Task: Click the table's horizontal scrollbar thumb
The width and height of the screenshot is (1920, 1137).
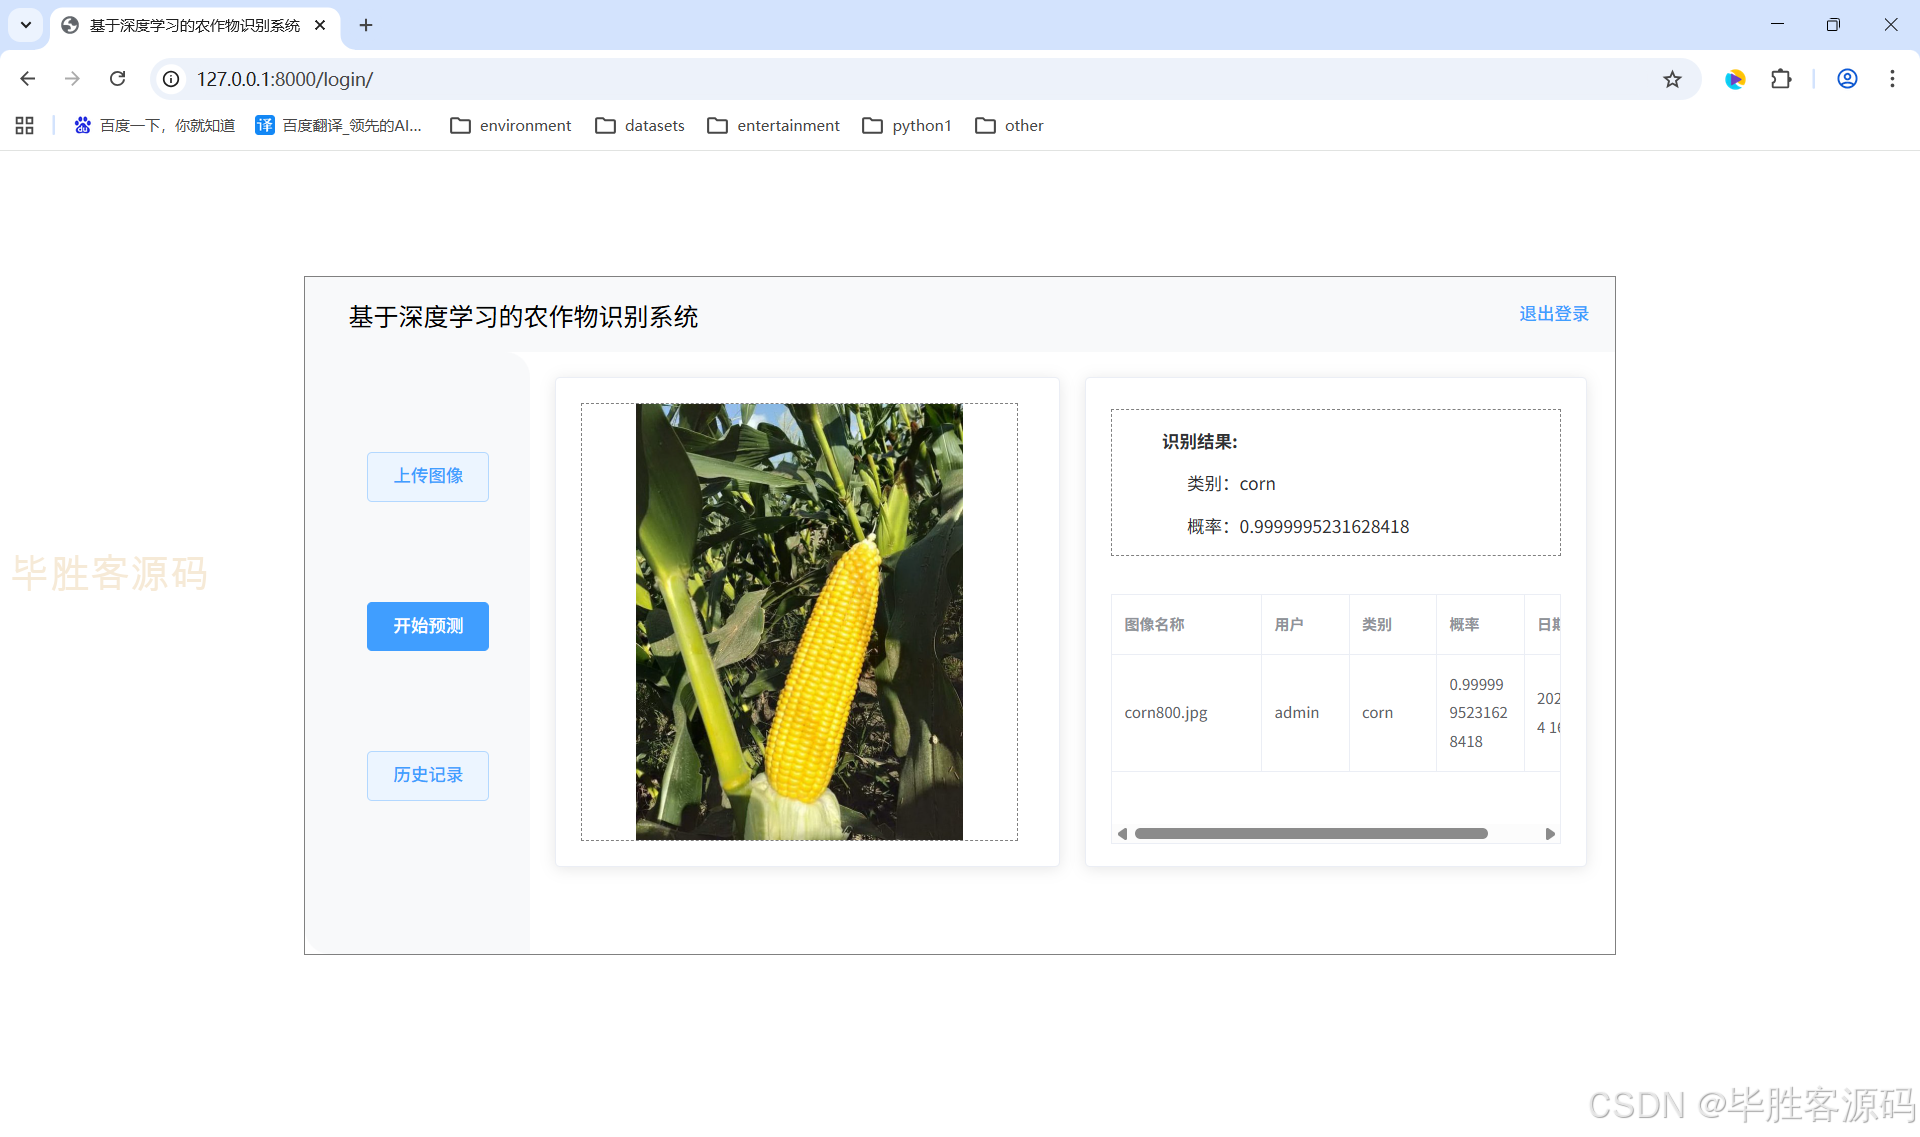Action: pyautogui.click(x=1310, y=834)
